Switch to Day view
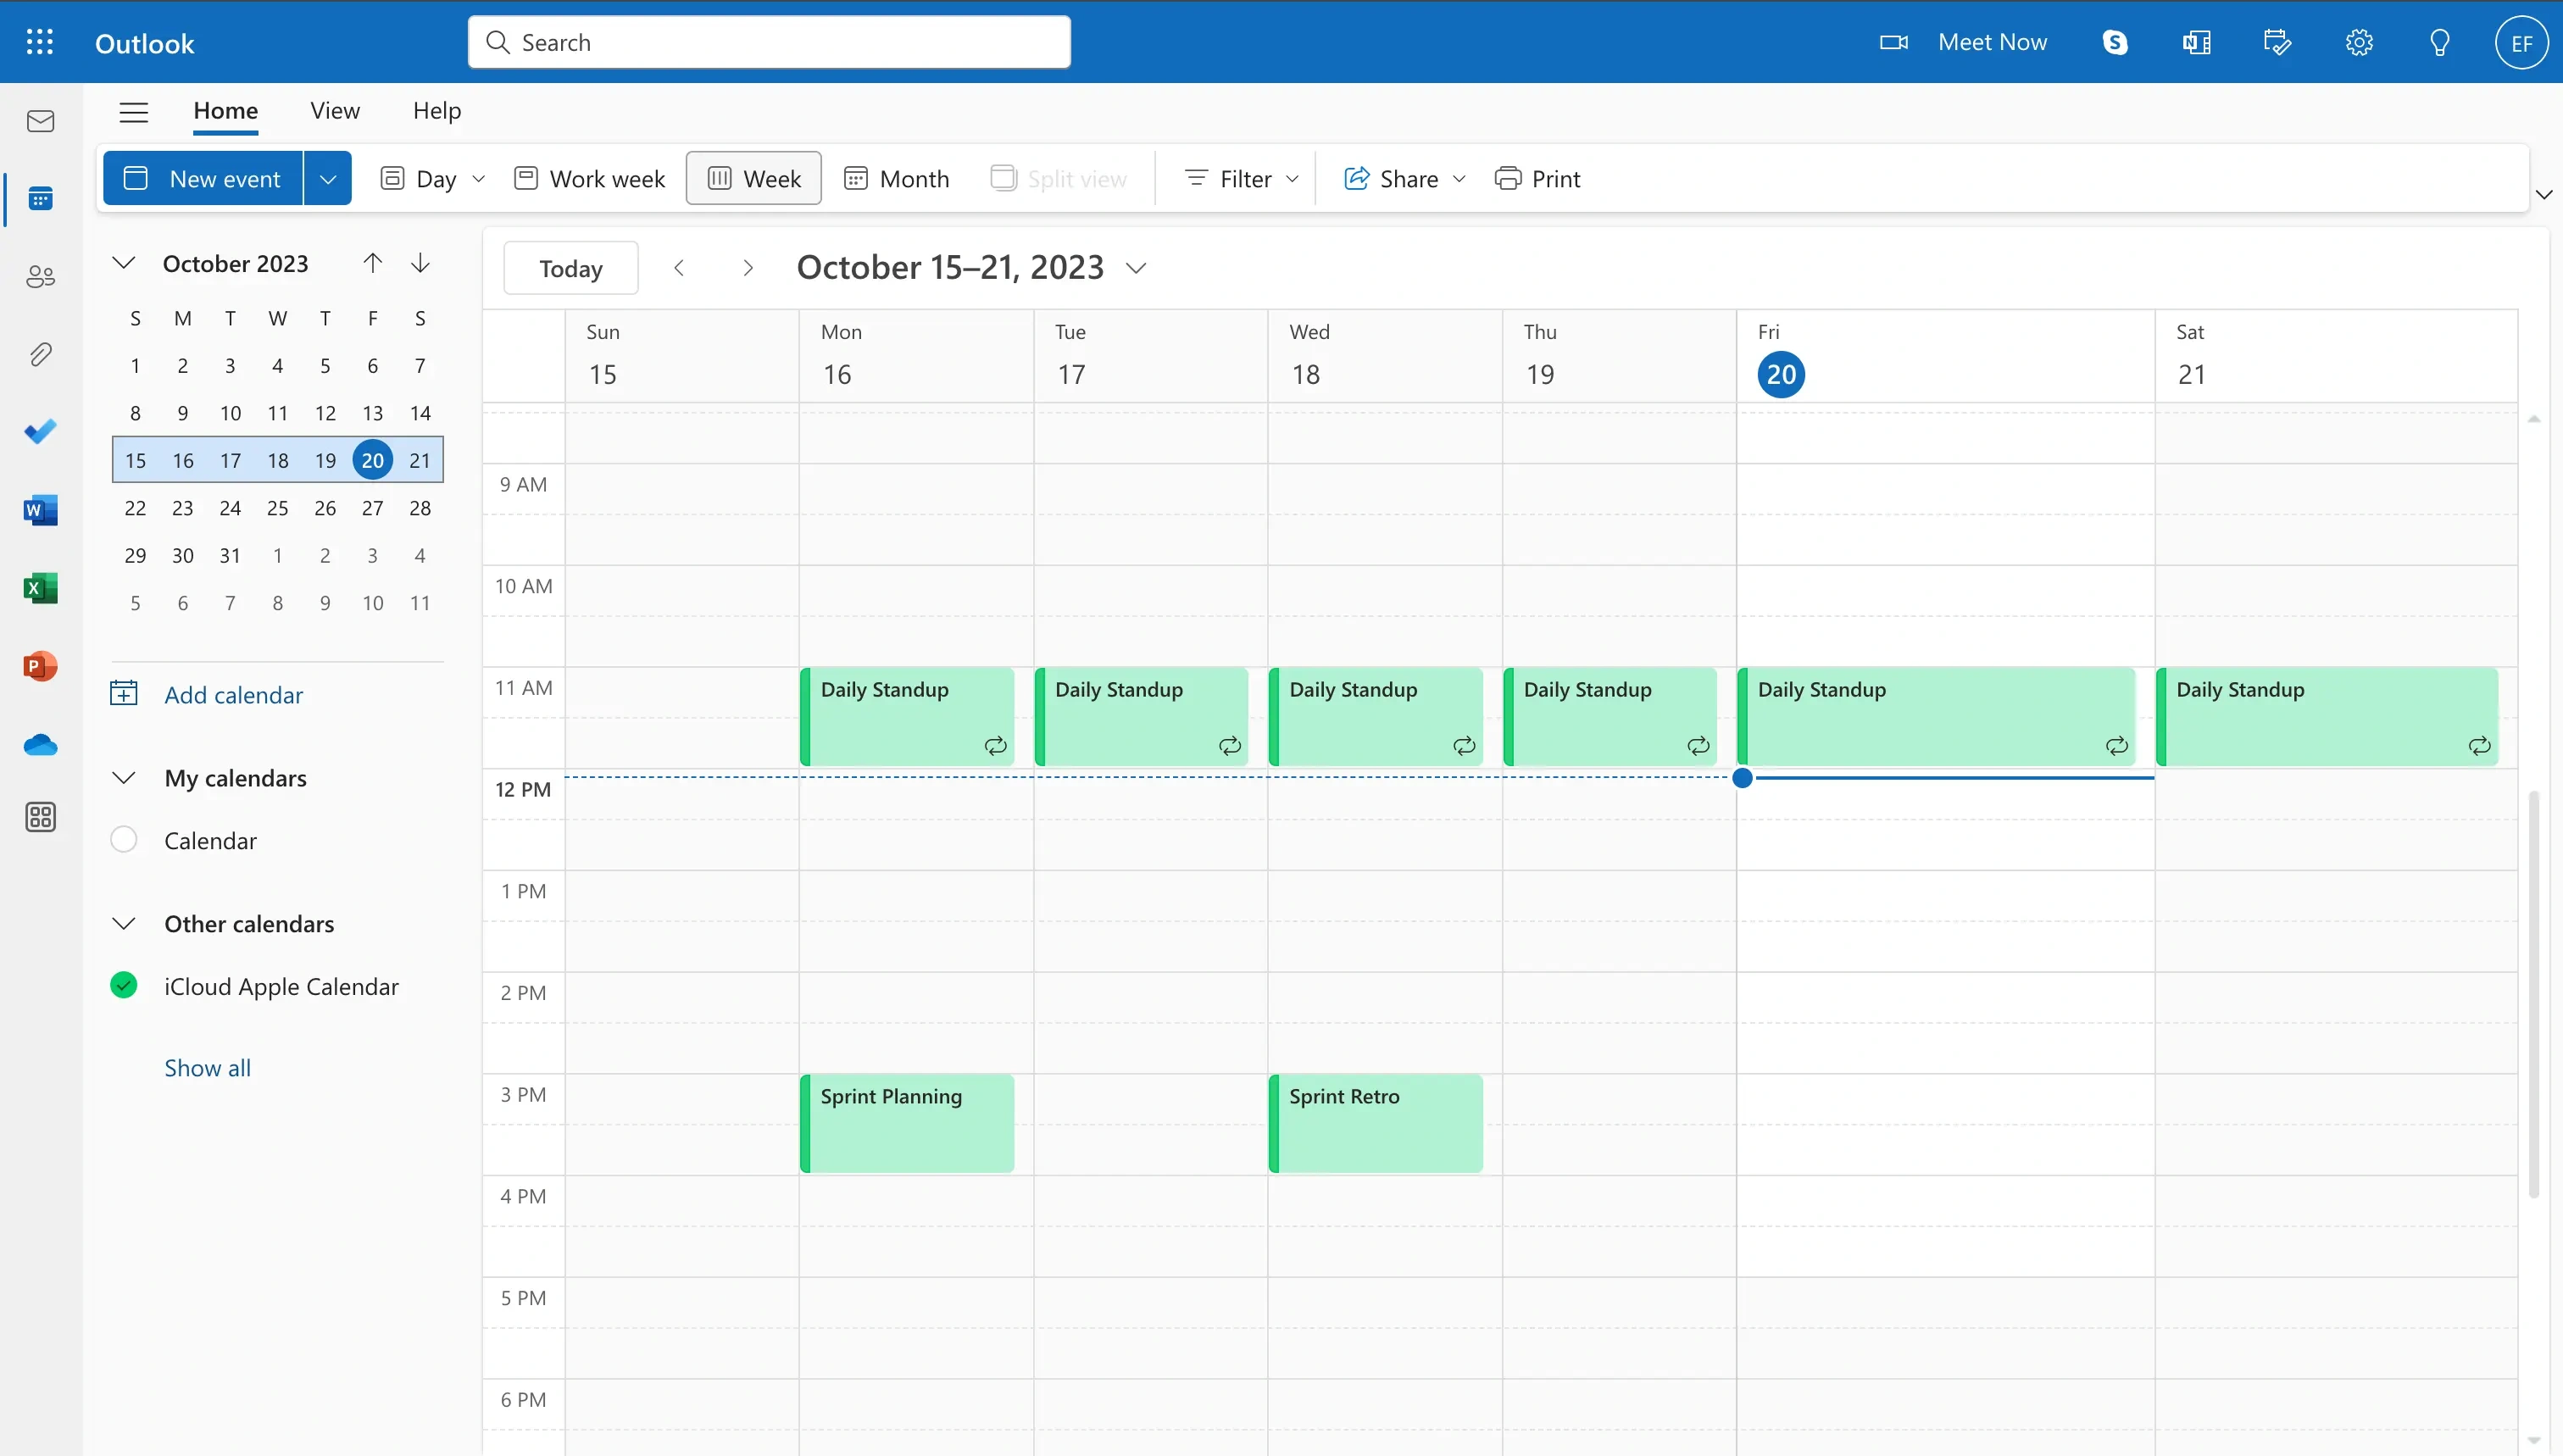Image resolution: width=2563 pixels, height=1456 pixels. (x=419, y=176)
